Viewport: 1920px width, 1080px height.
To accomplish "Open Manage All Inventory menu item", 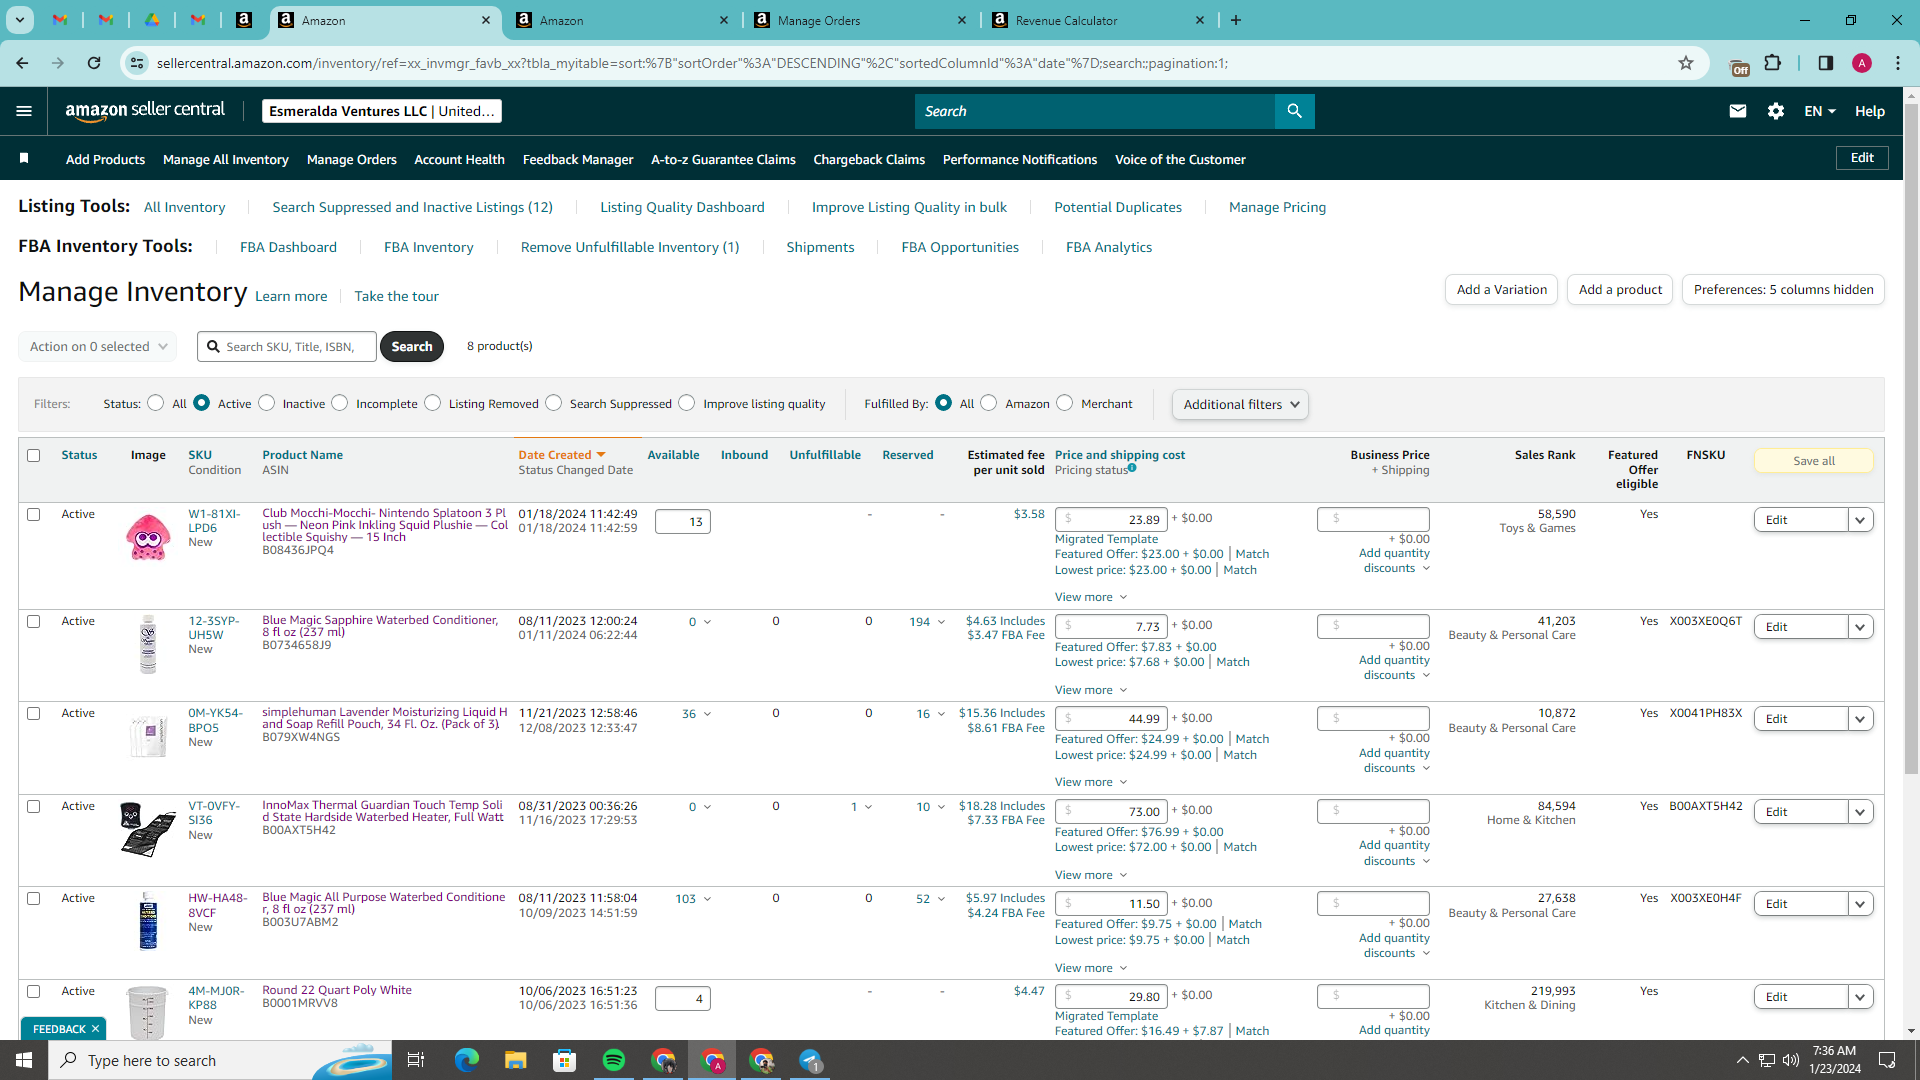I will pyautogui.click(x=226, y=159).
